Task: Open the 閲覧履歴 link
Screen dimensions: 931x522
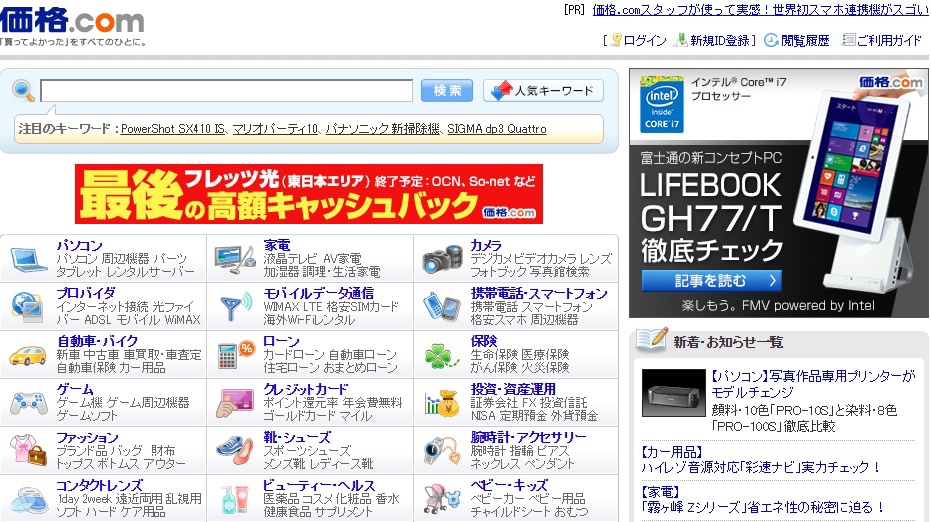Action: click(805, 40)
